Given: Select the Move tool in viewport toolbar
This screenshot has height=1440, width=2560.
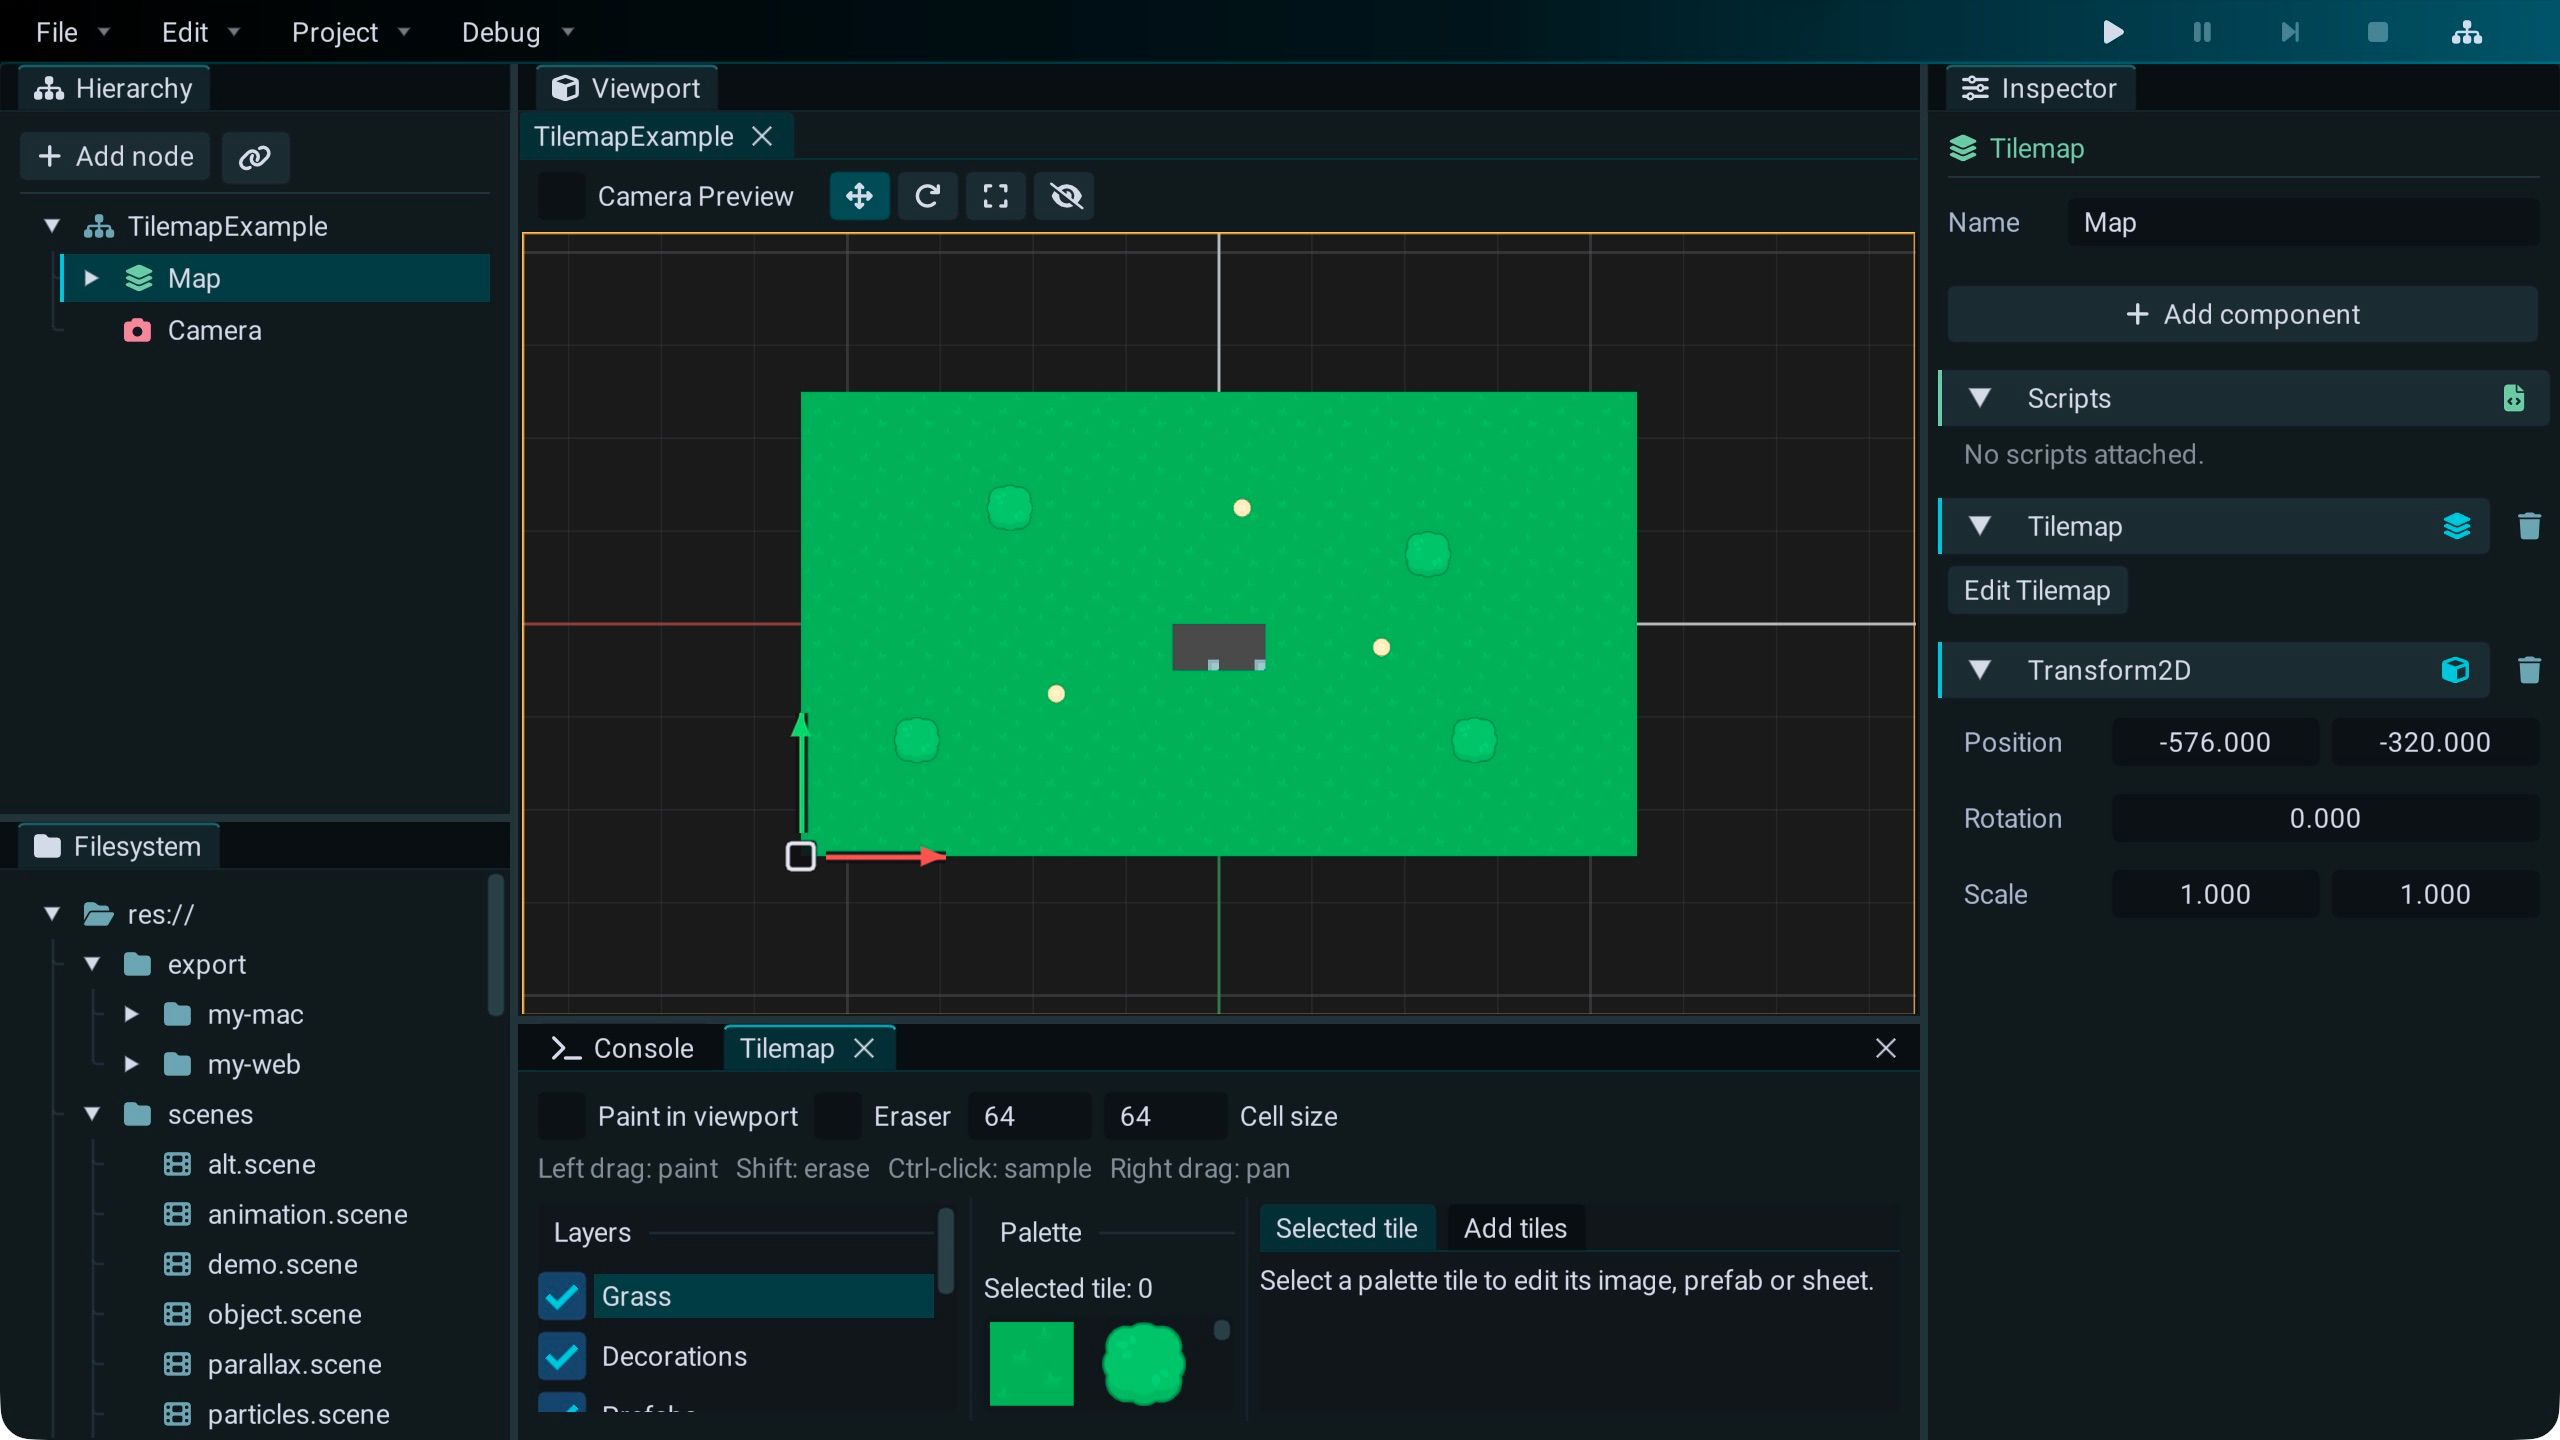Looking at the screenshot, I should tap(859, 196).
